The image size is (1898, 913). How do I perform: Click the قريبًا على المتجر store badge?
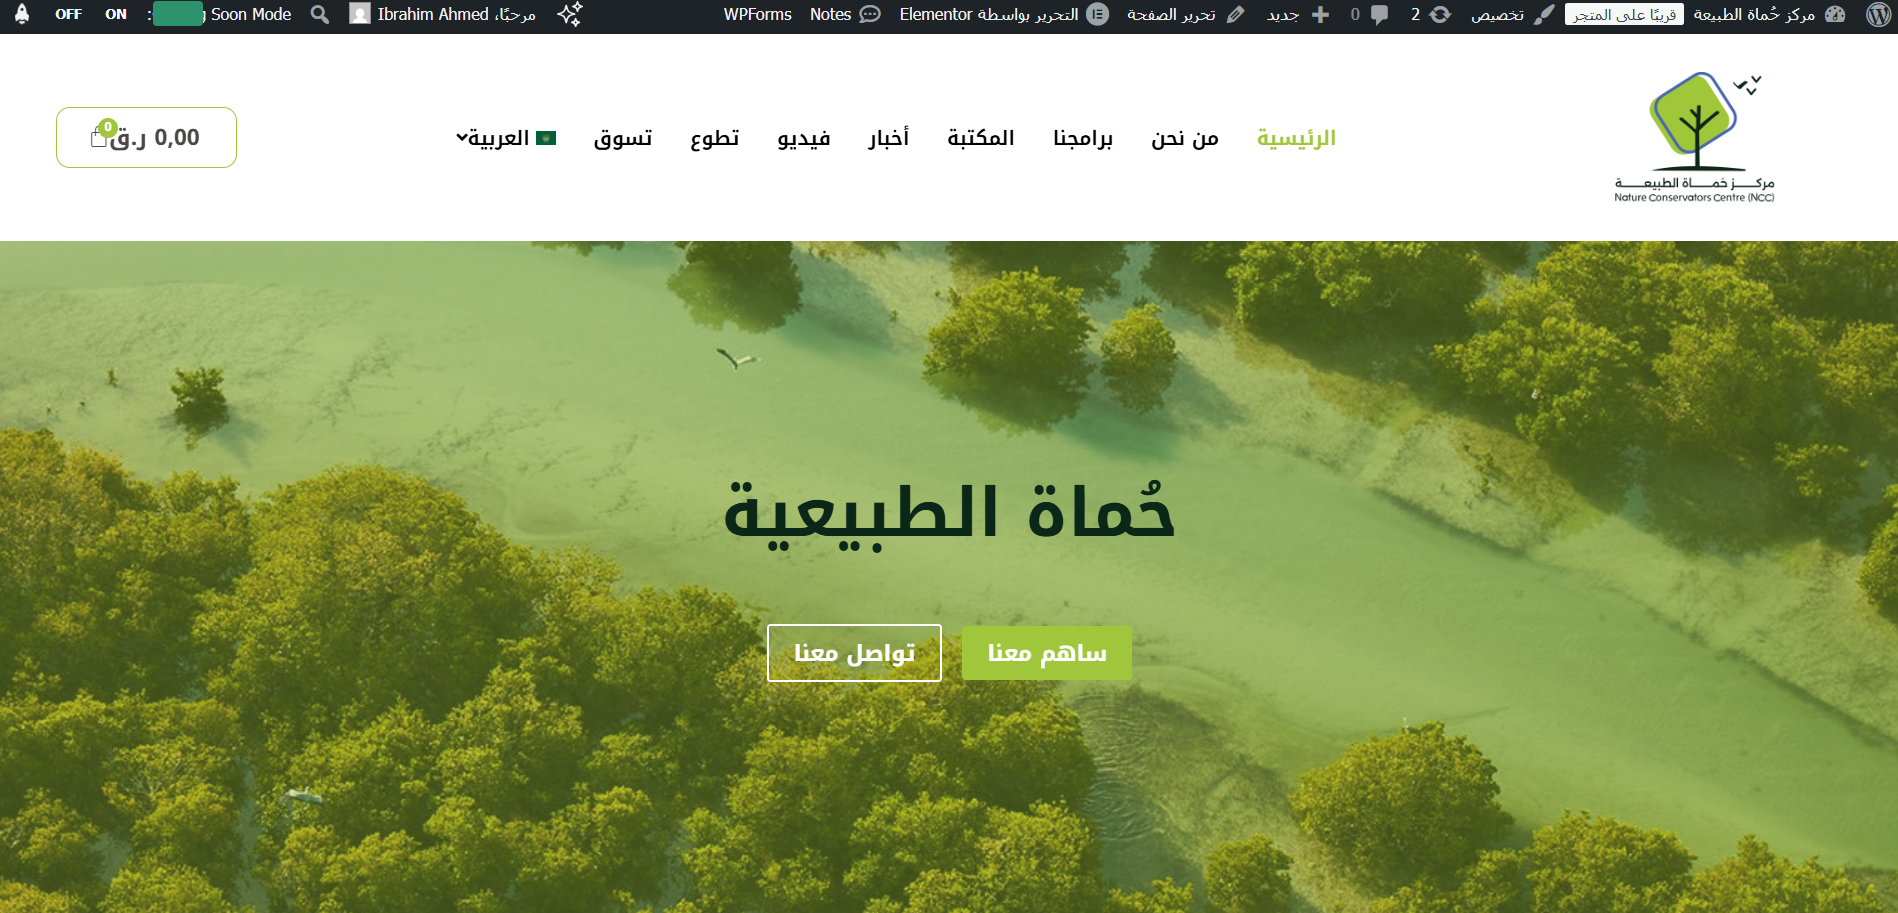pyautogui.click(x=1623, y=14)
